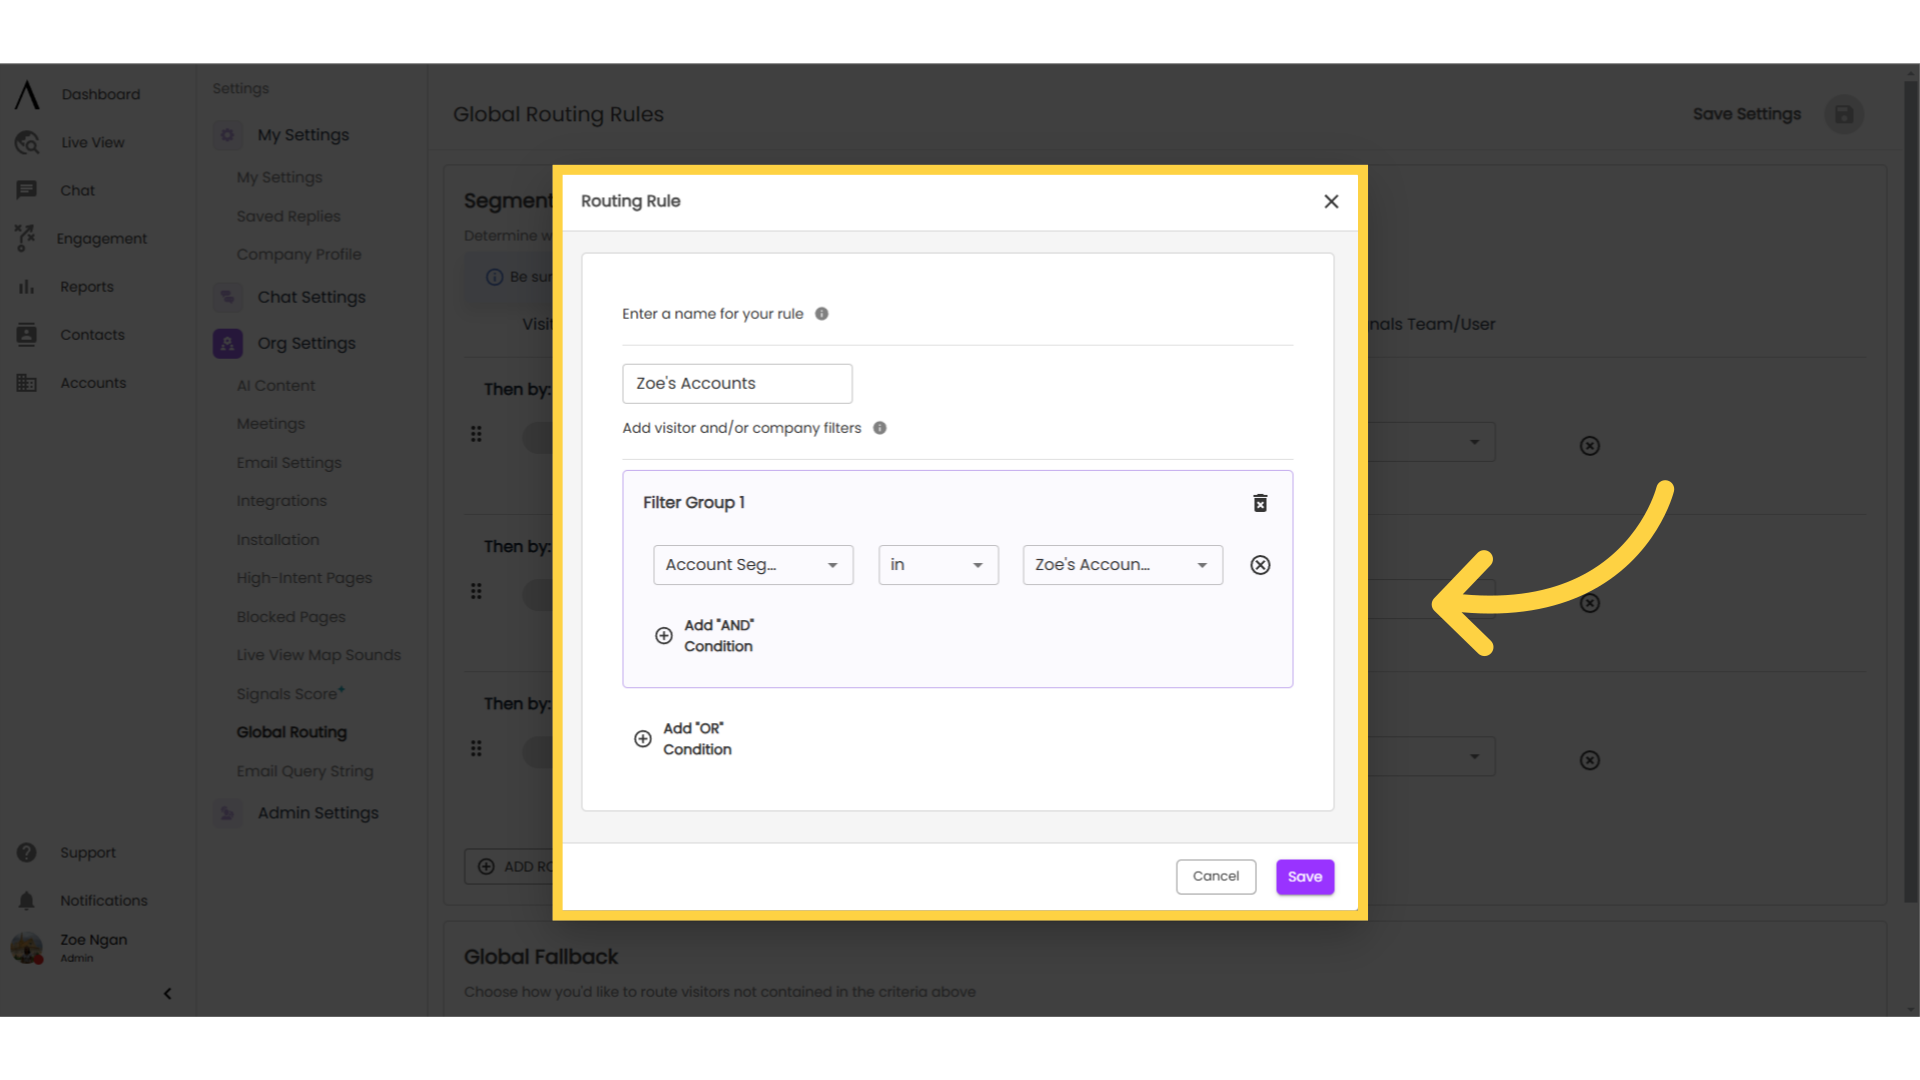
Task: Open Contacts section
Action: click(91, 334)
